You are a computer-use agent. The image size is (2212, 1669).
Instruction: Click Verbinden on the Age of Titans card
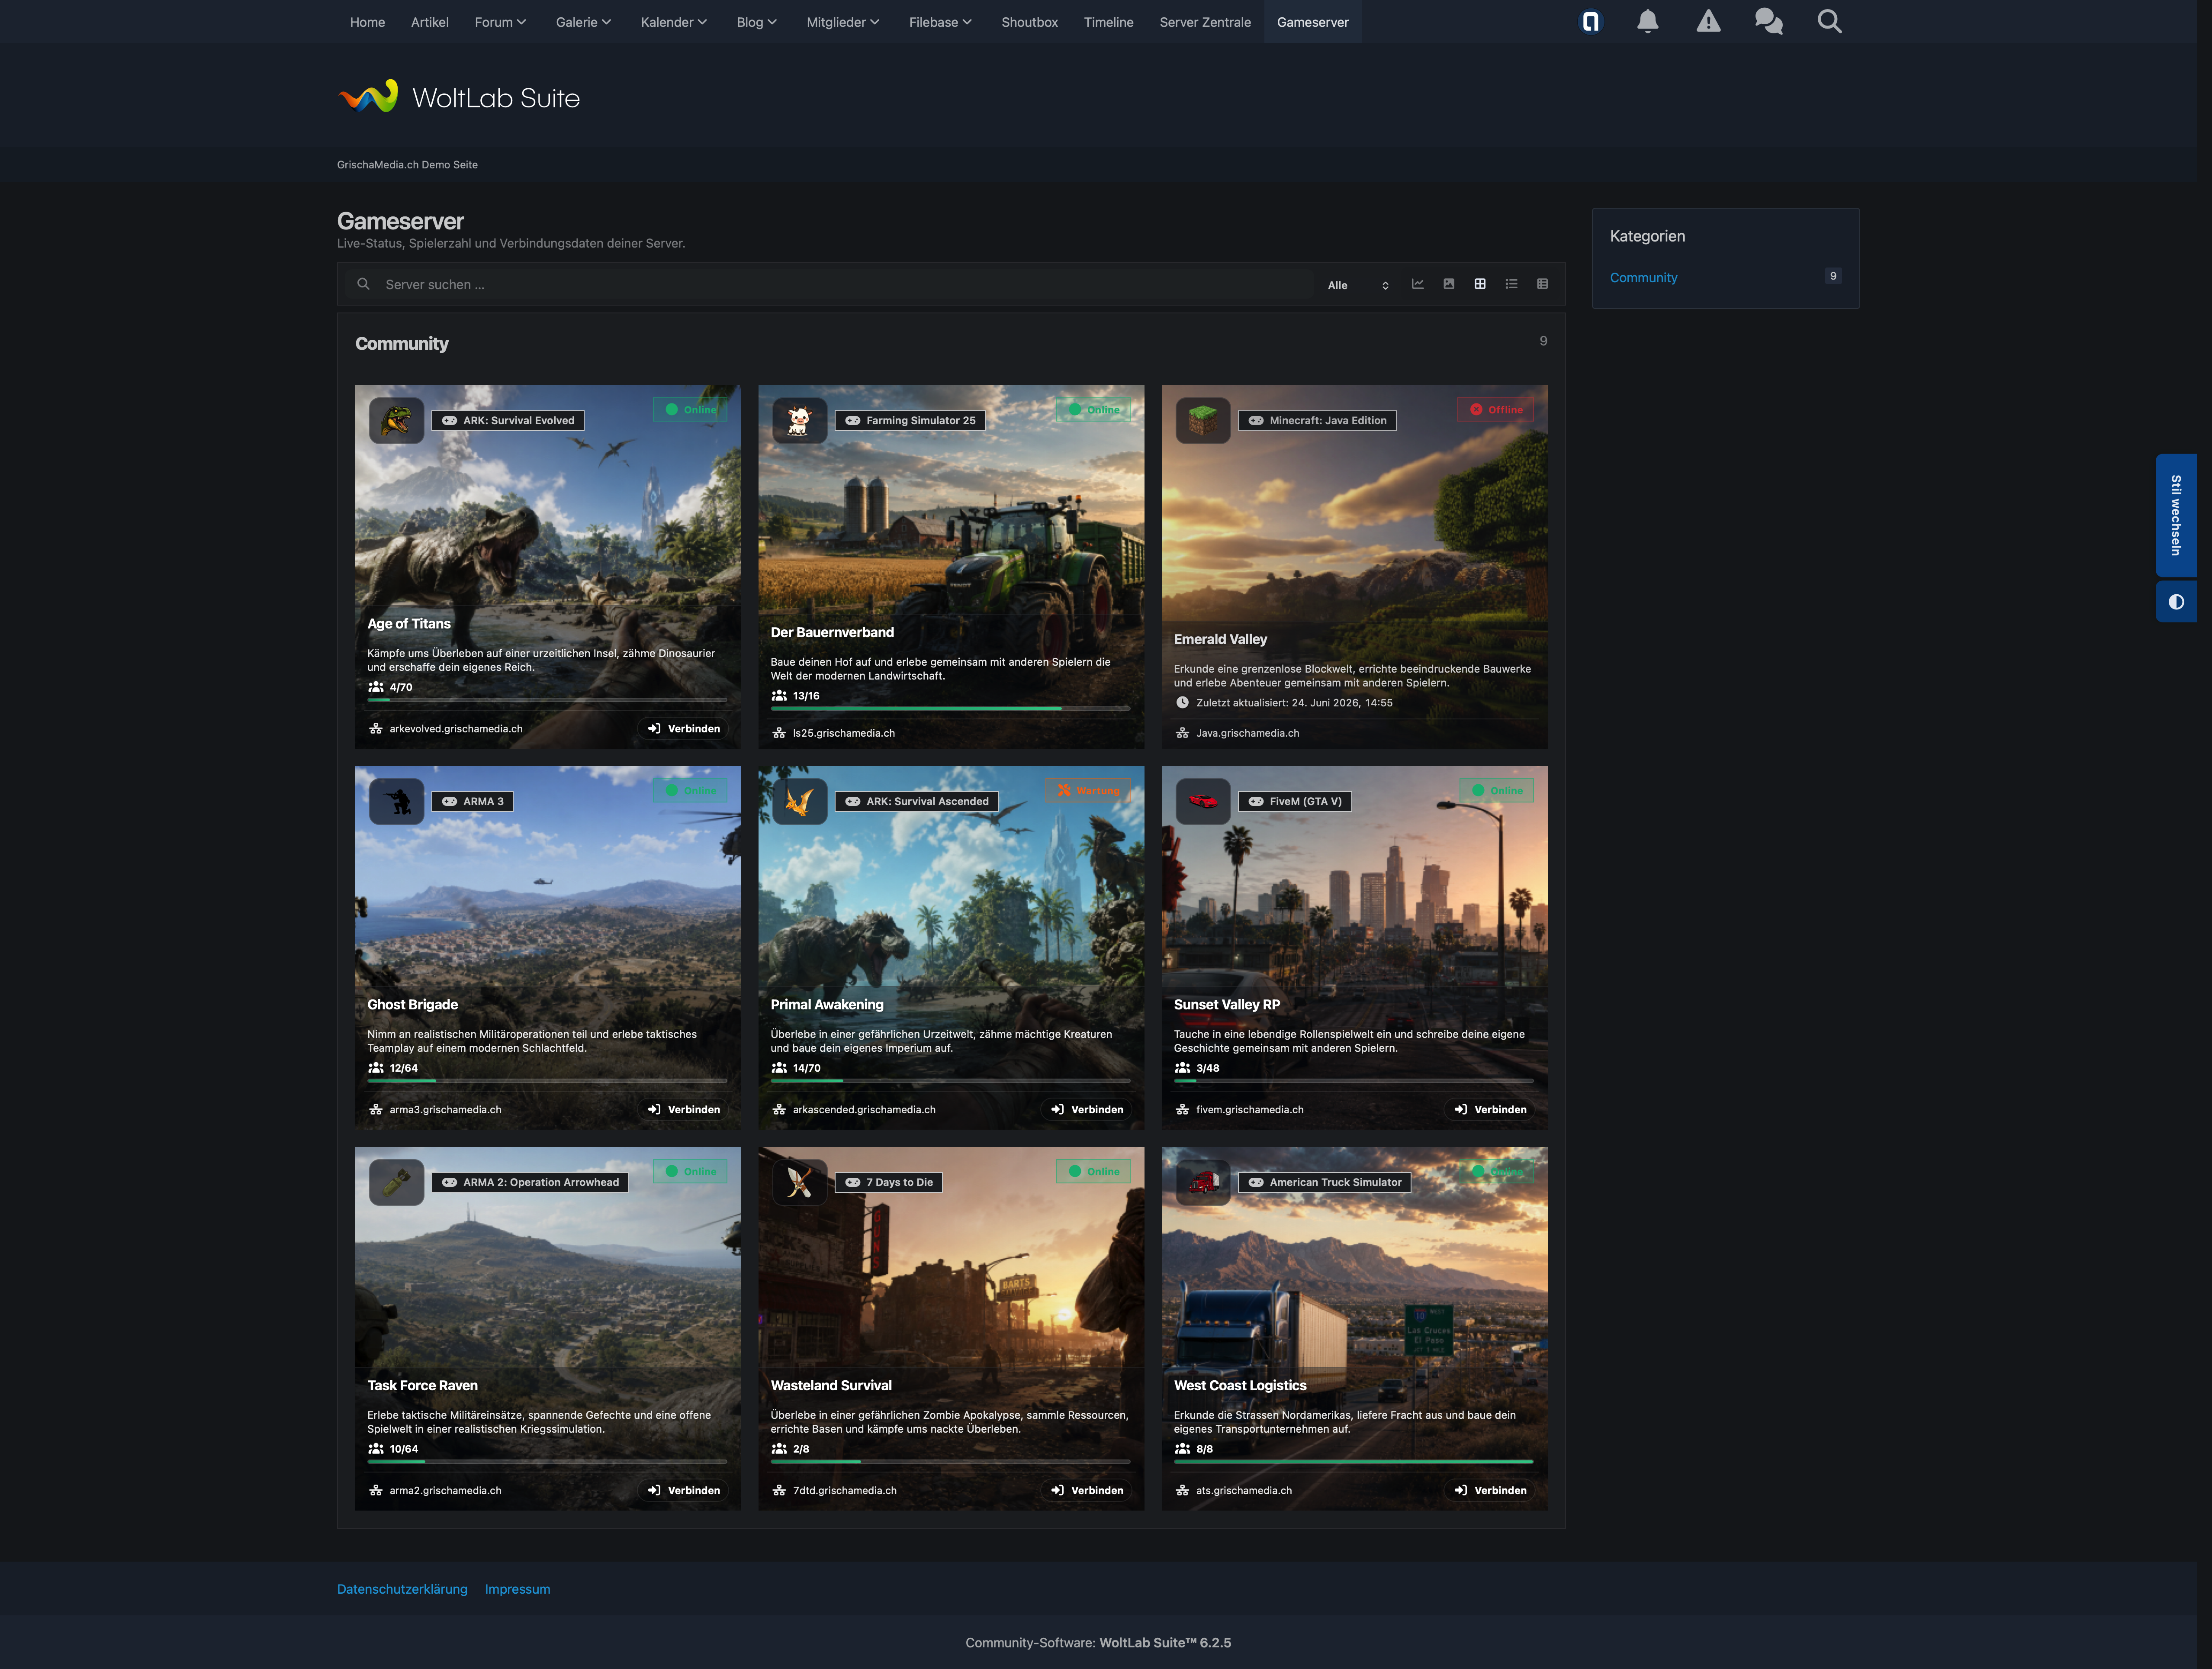pos(684,729)
